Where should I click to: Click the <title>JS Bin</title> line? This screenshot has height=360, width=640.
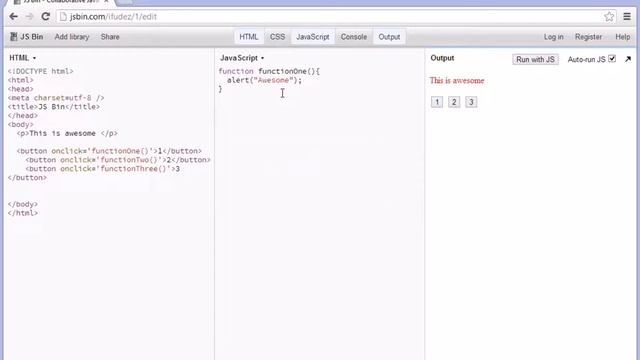tap(53, 107)
